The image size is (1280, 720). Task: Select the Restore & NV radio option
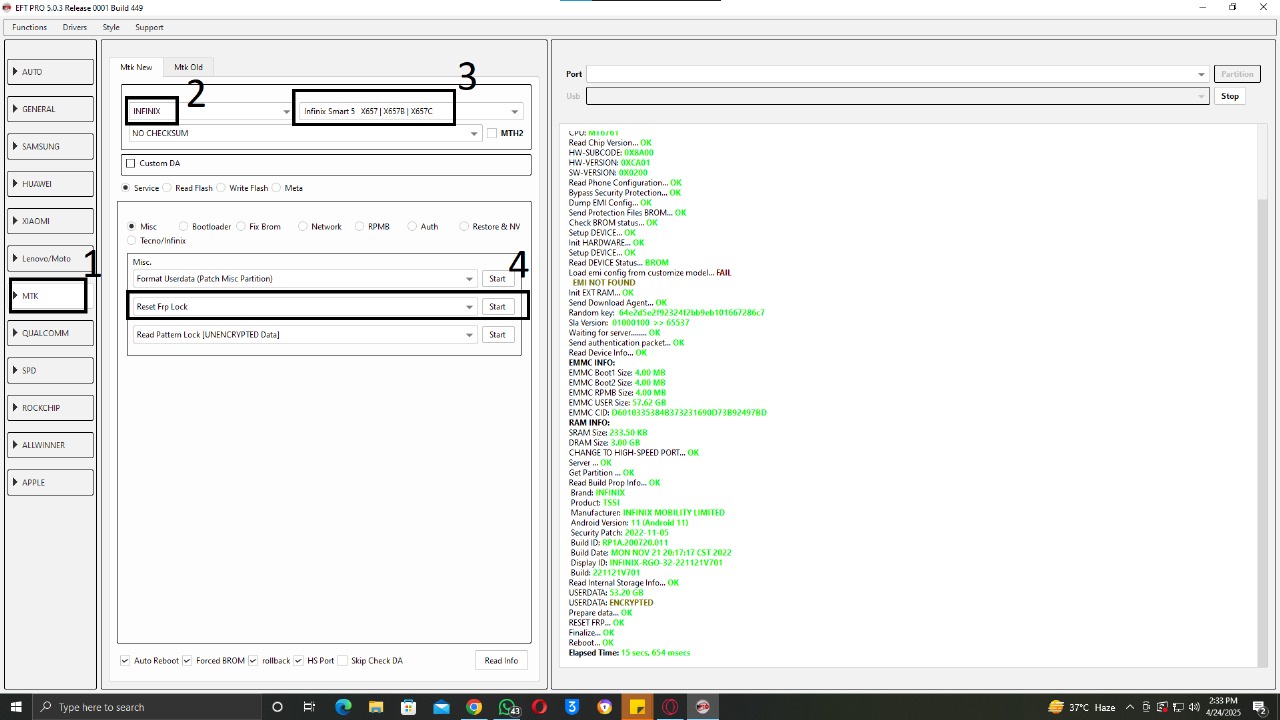tap(464, 227)
